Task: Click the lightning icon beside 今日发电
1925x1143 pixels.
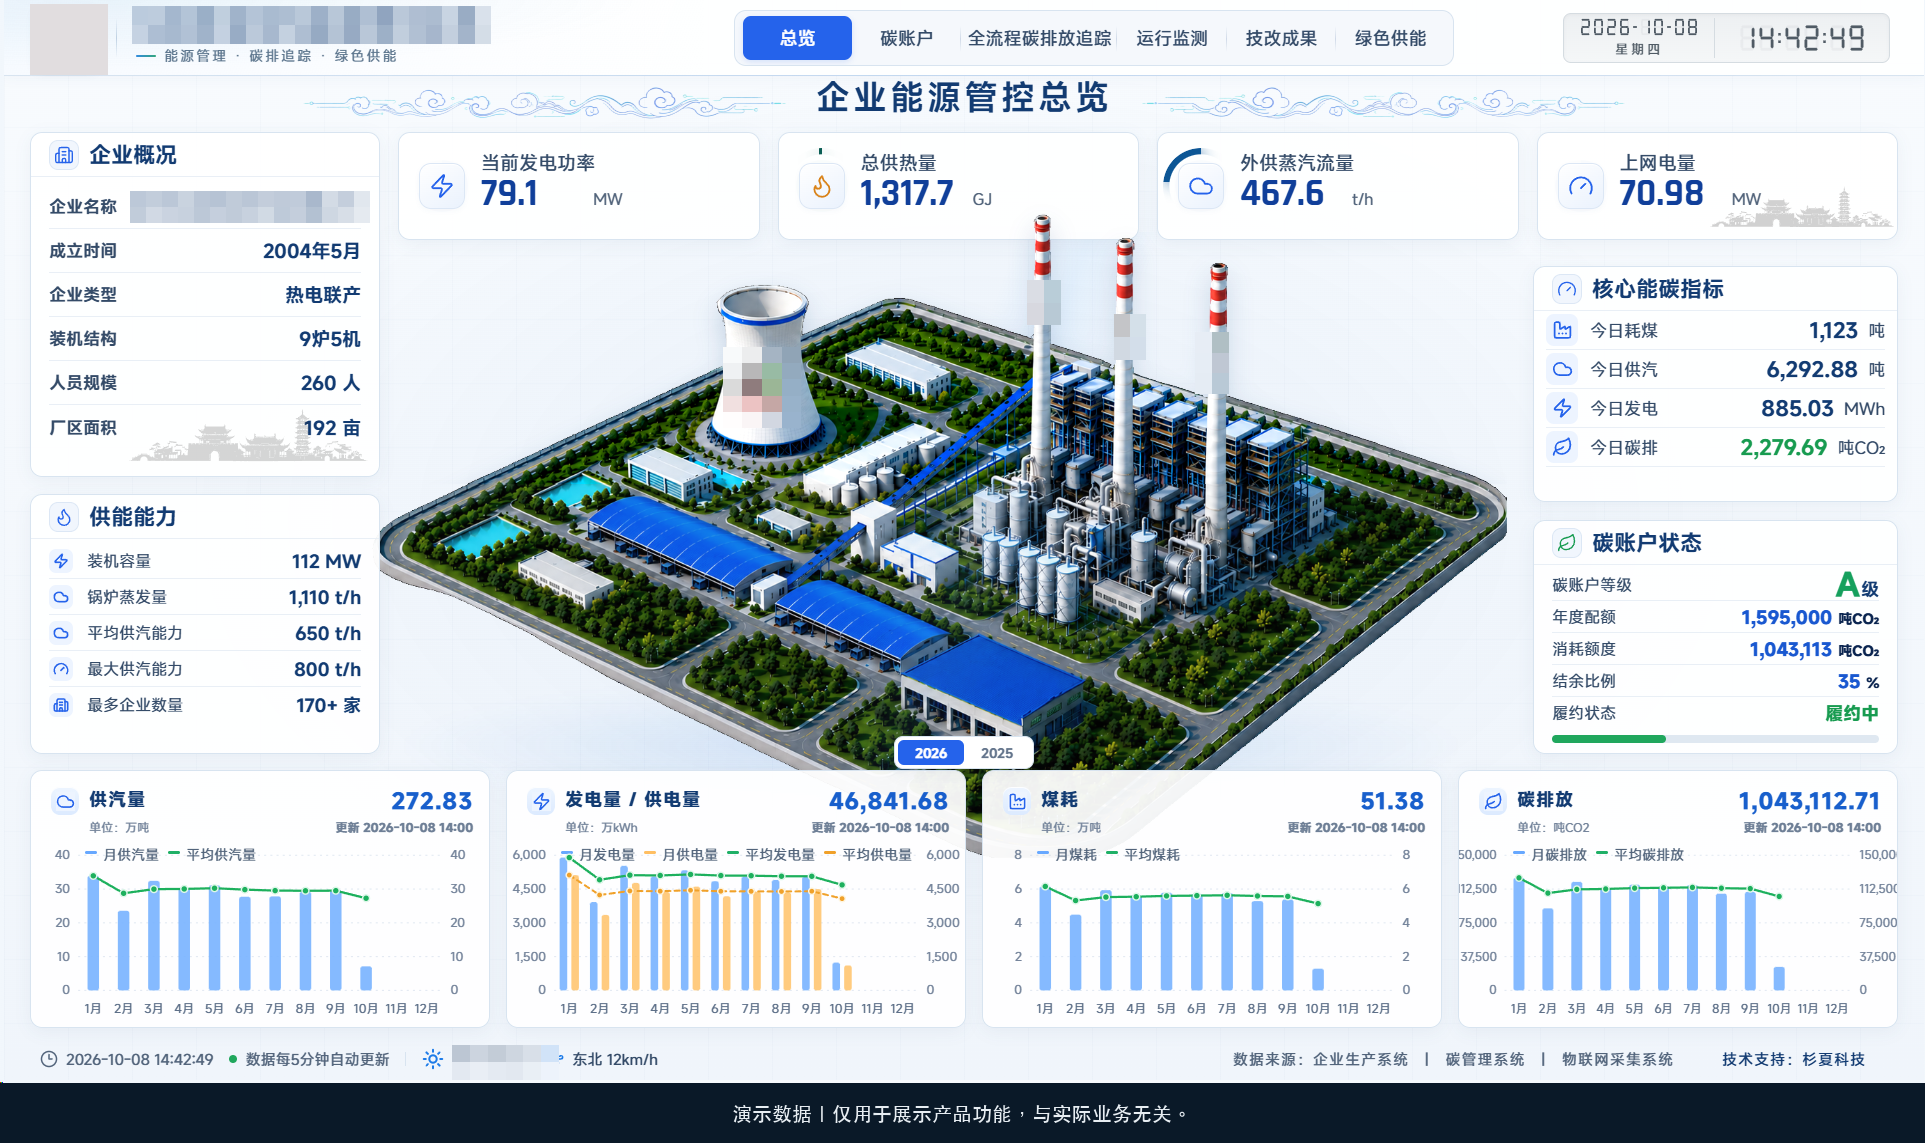Action: click(x=1562, y=408)
